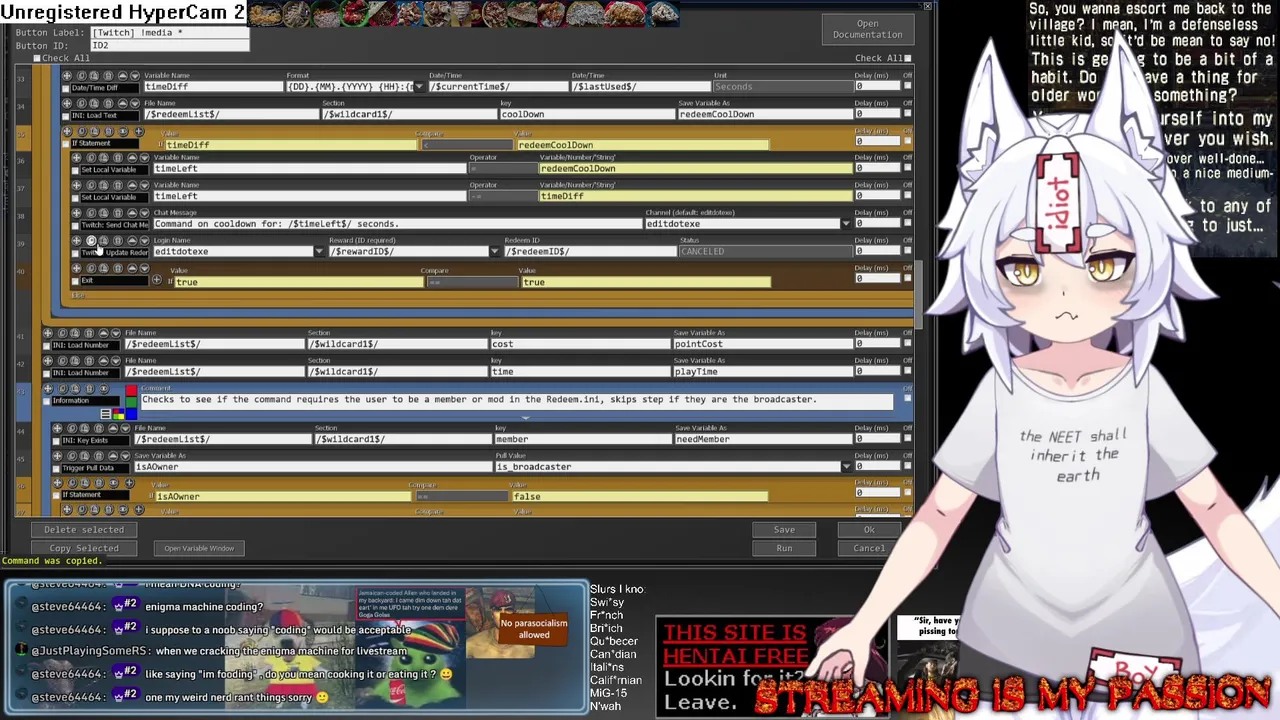Click plus add icon on isAOwner If Statement row

[x=129, y=483]
